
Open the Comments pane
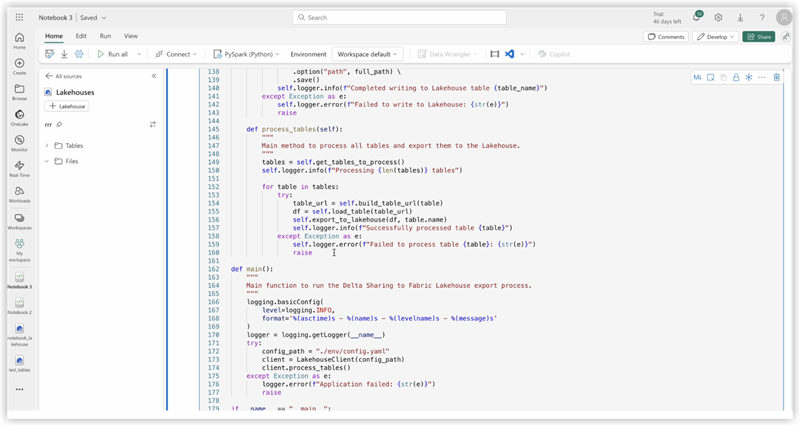point(666,37)
